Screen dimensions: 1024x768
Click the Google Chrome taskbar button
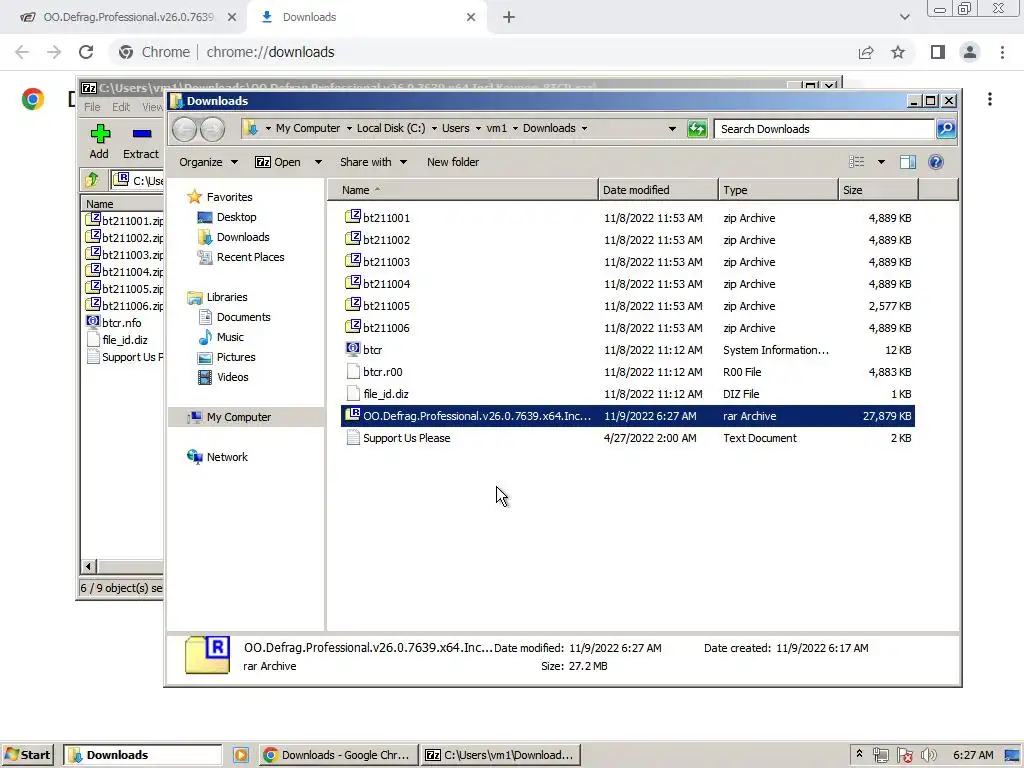[x=336, y=755]
